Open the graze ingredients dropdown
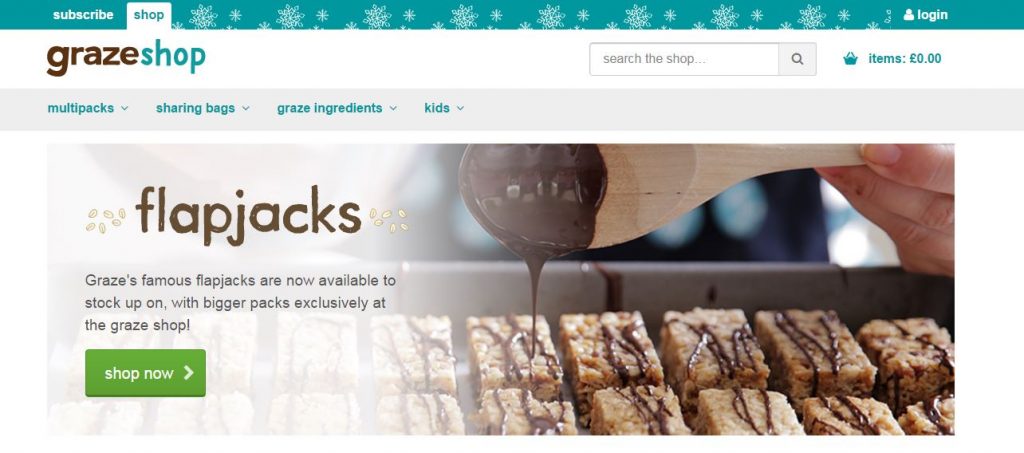This screenshot has width=1024, height=453. tap(337, 108)
